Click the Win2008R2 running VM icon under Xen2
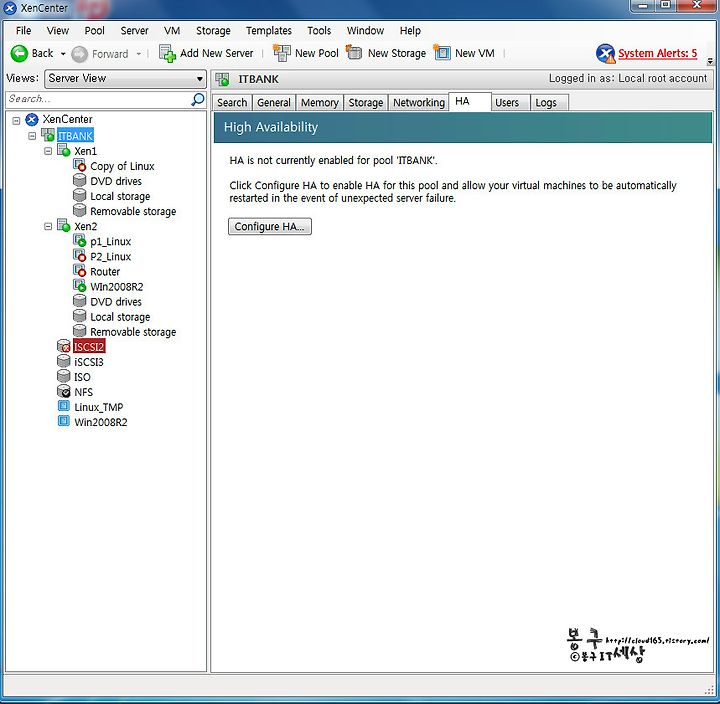This screenshot has width=720, height=704. [79, 286]
